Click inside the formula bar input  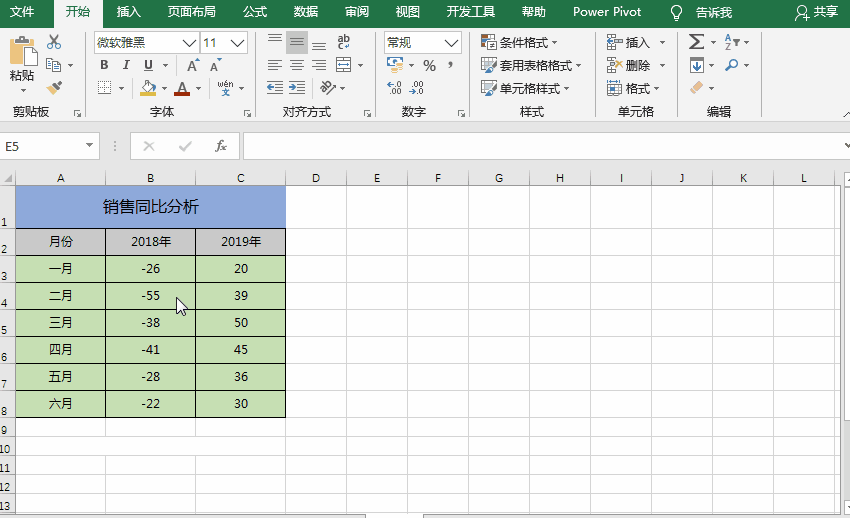(x=542, y=146)
